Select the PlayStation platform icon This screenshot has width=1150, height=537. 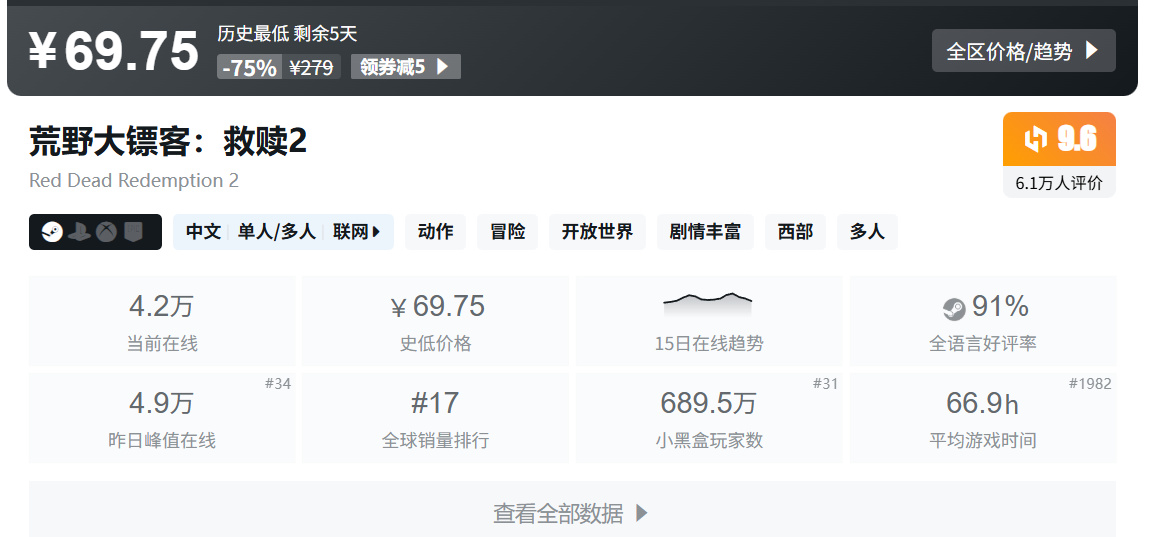79,232
